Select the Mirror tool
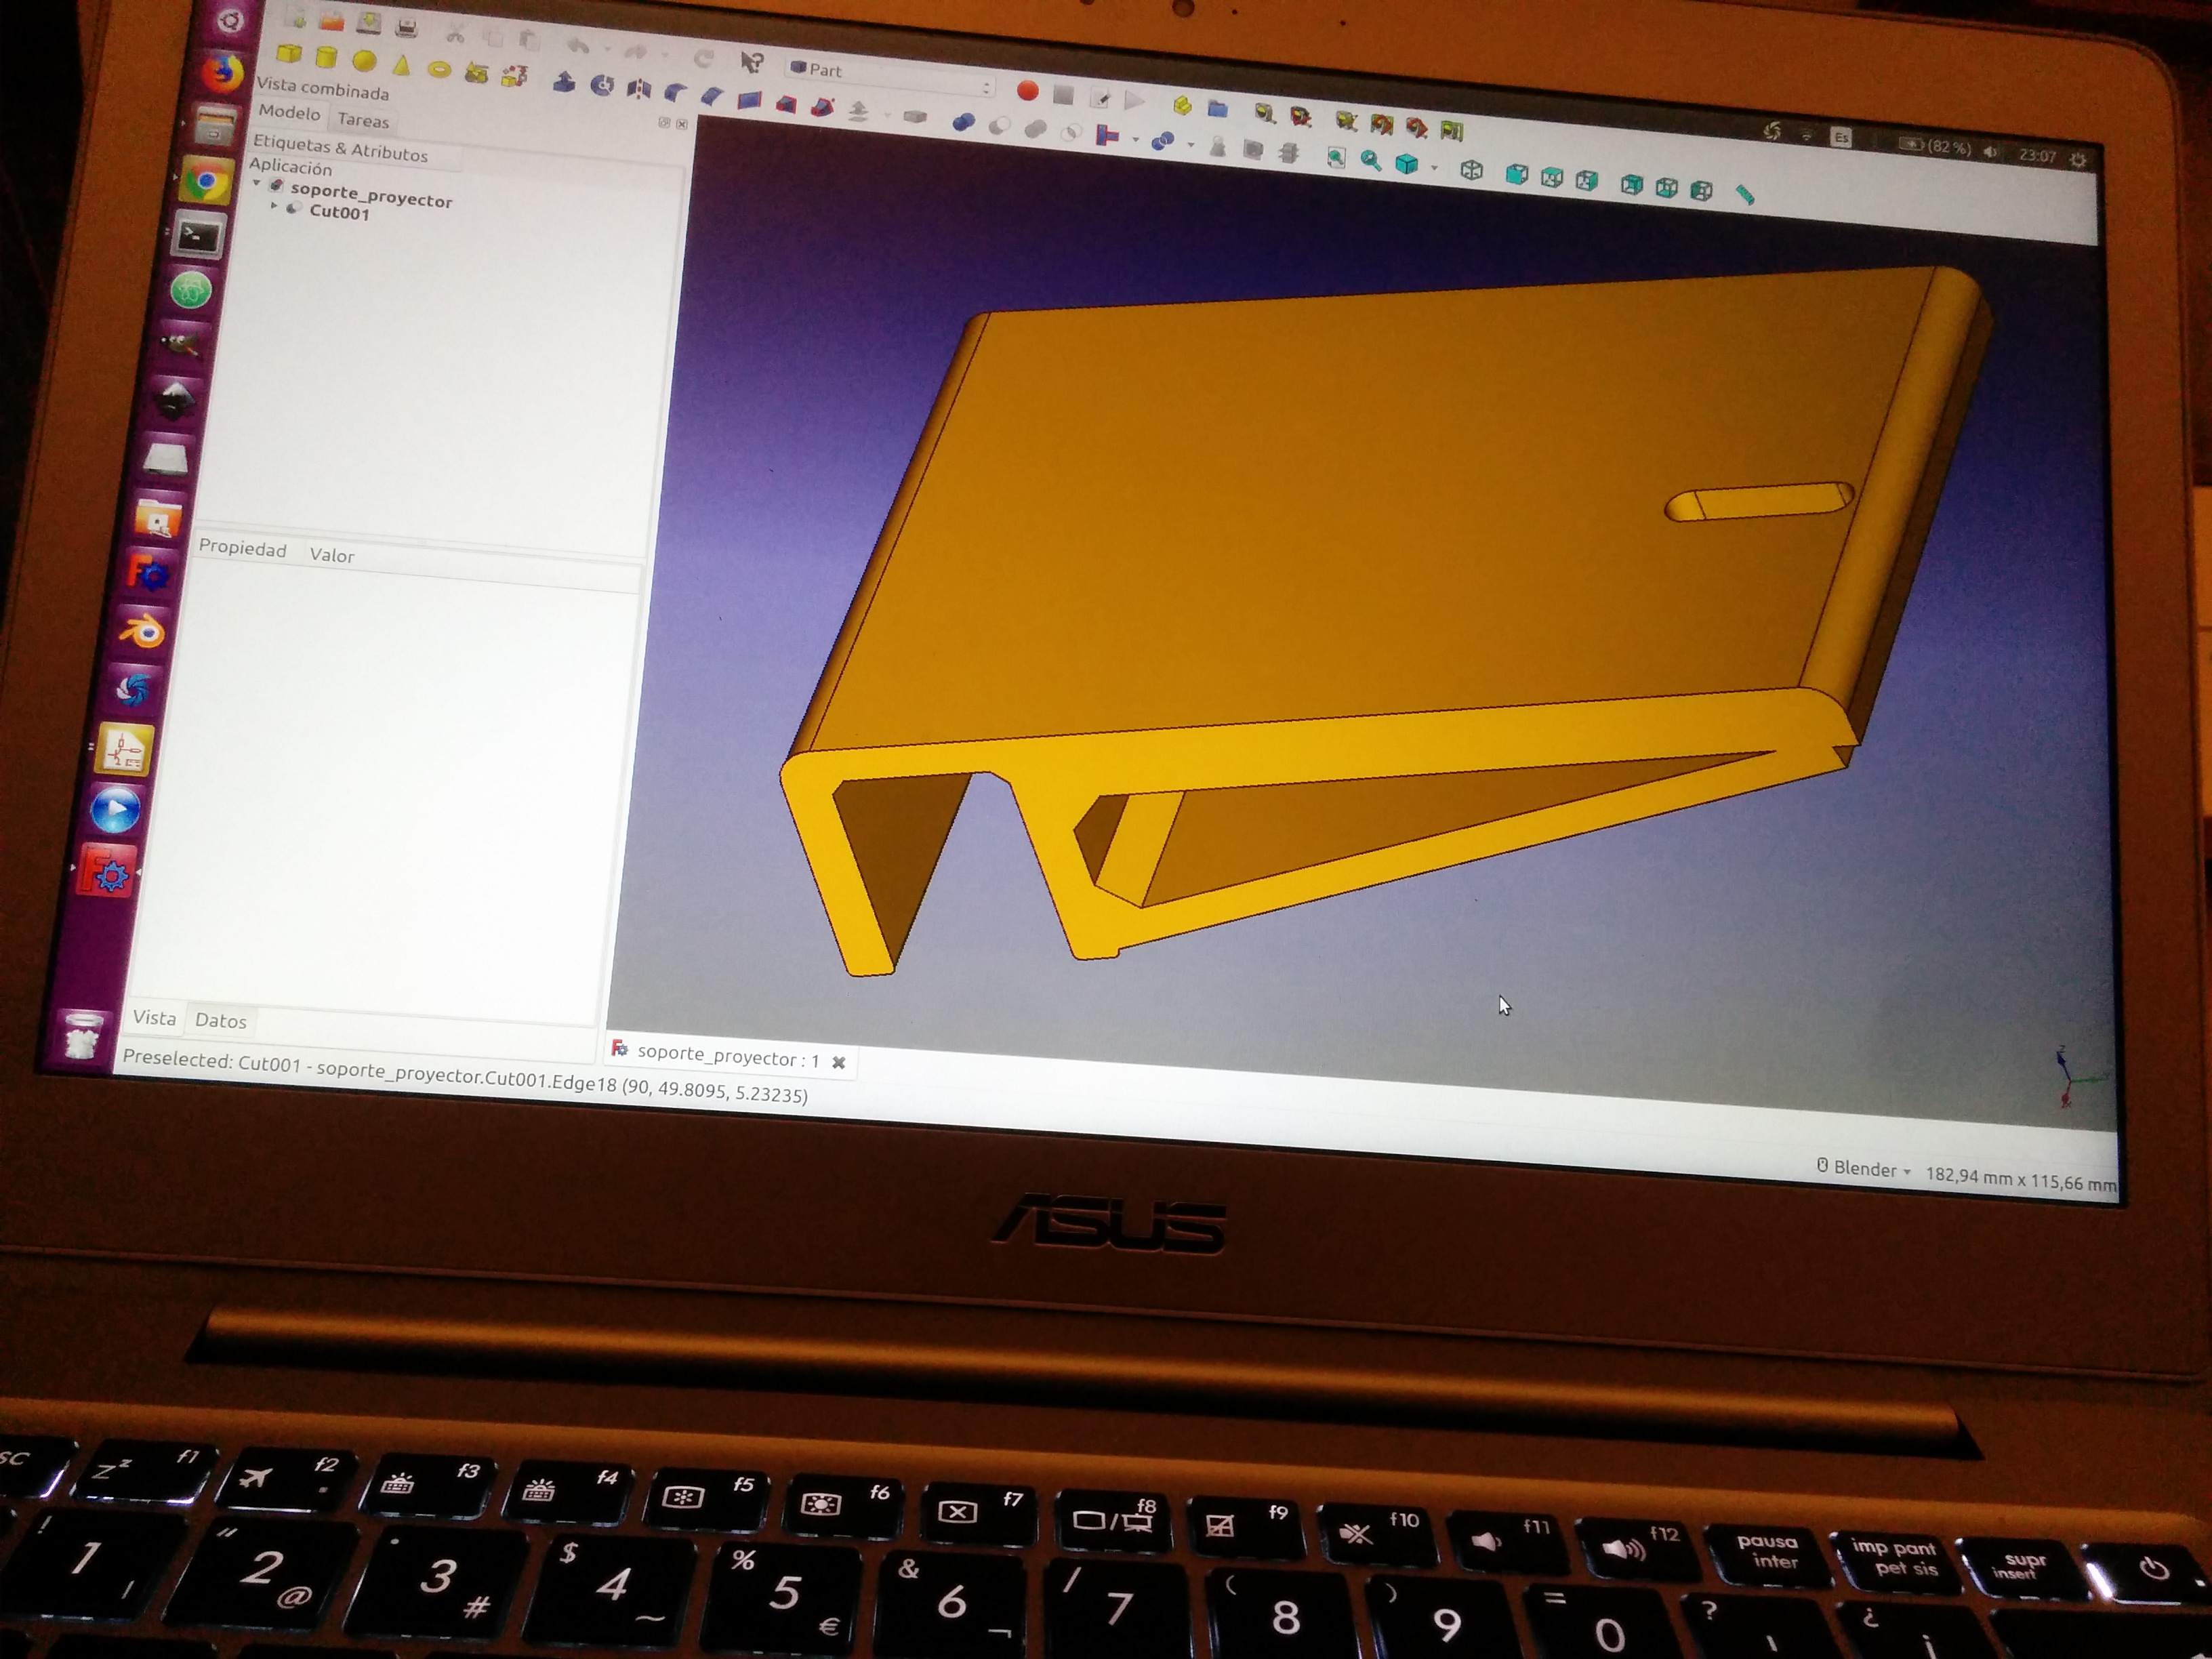Screen dimensions: 2212x1659 point(638,89)
